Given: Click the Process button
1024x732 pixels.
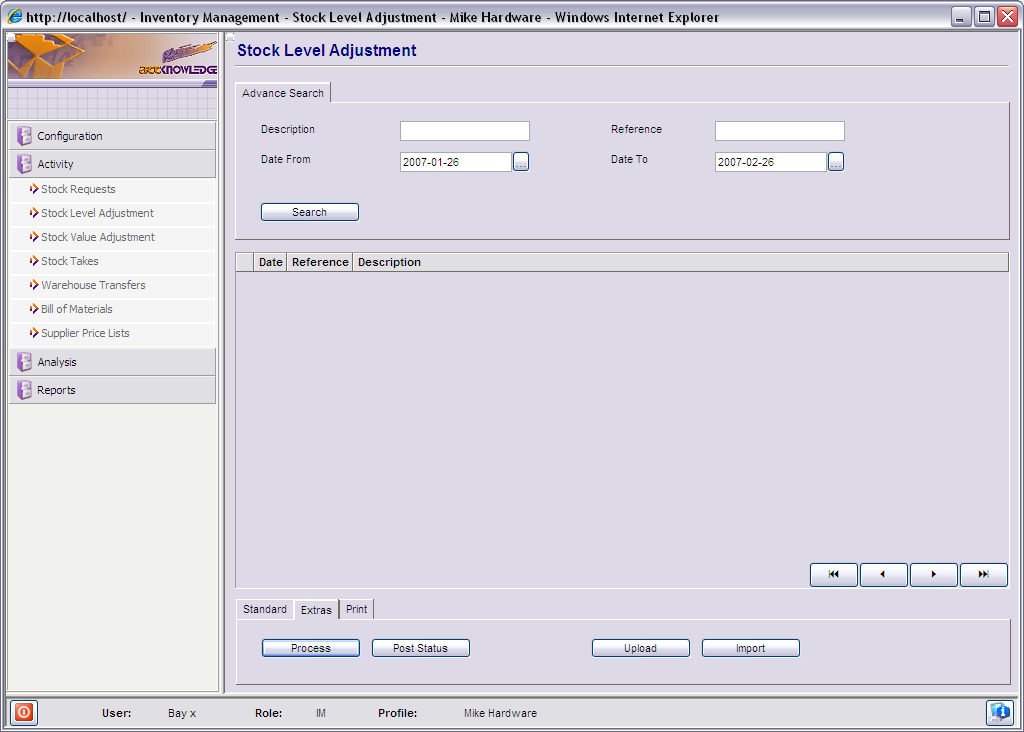Looking at the screenshot, I should 310,648.
